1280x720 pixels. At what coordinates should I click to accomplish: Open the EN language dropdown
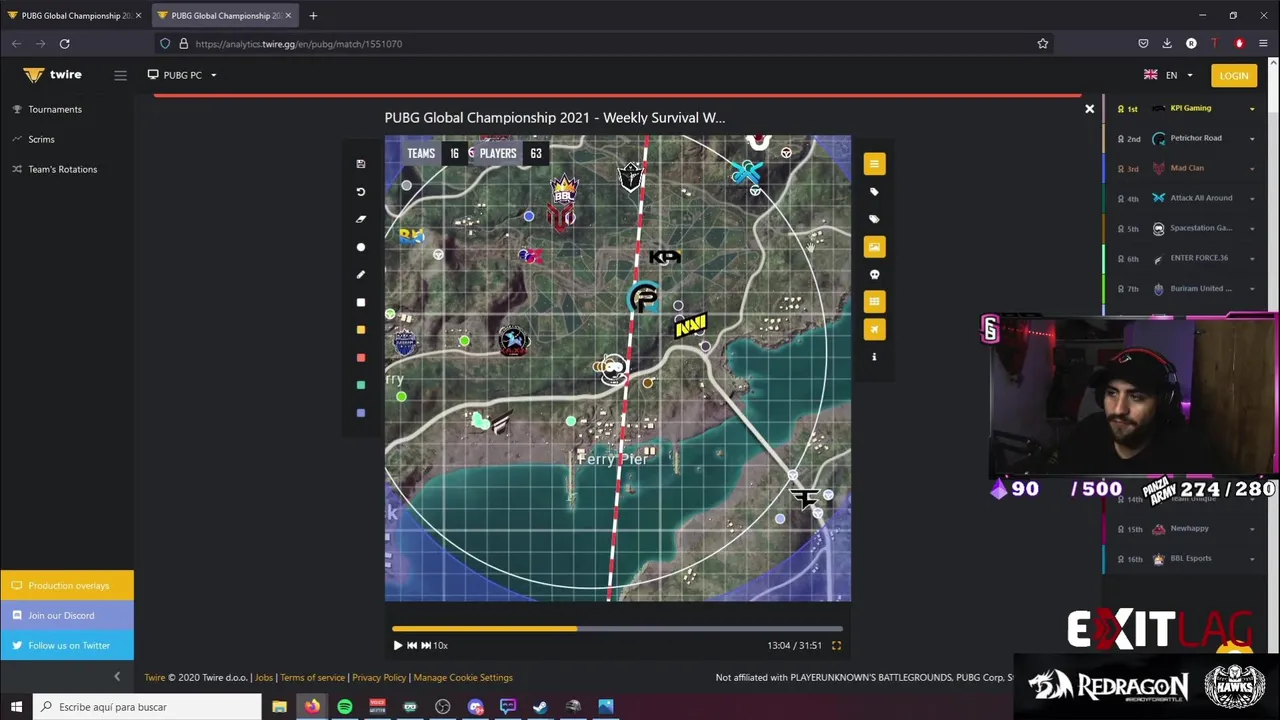pos(1168,75)
